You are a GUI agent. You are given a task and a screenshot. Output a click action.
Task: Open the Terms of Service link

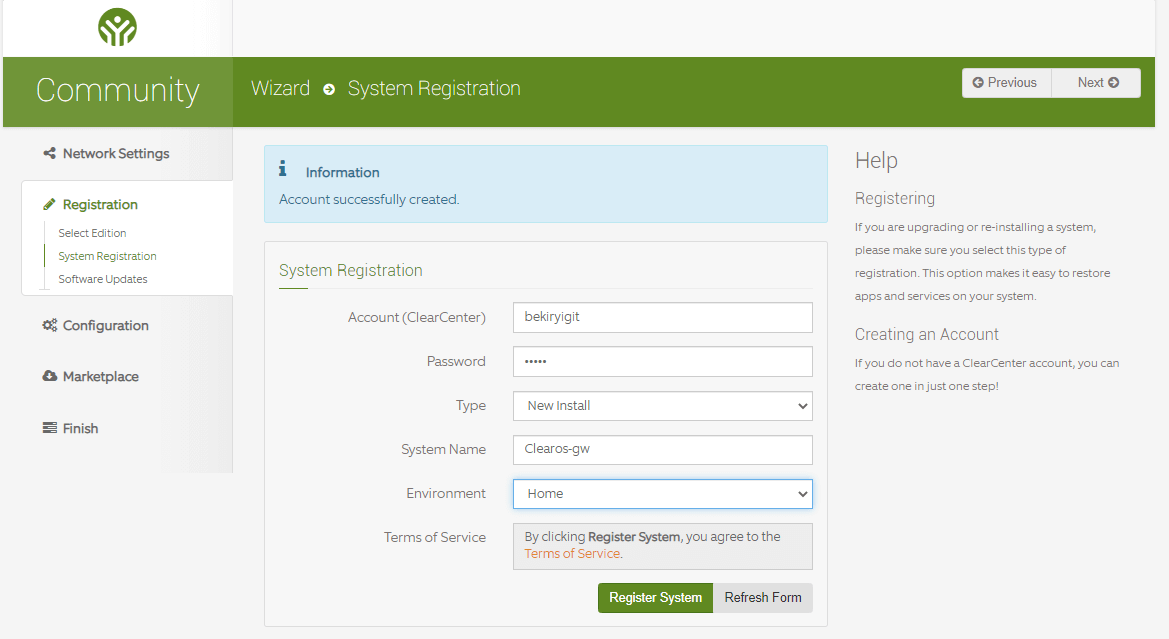571,553
